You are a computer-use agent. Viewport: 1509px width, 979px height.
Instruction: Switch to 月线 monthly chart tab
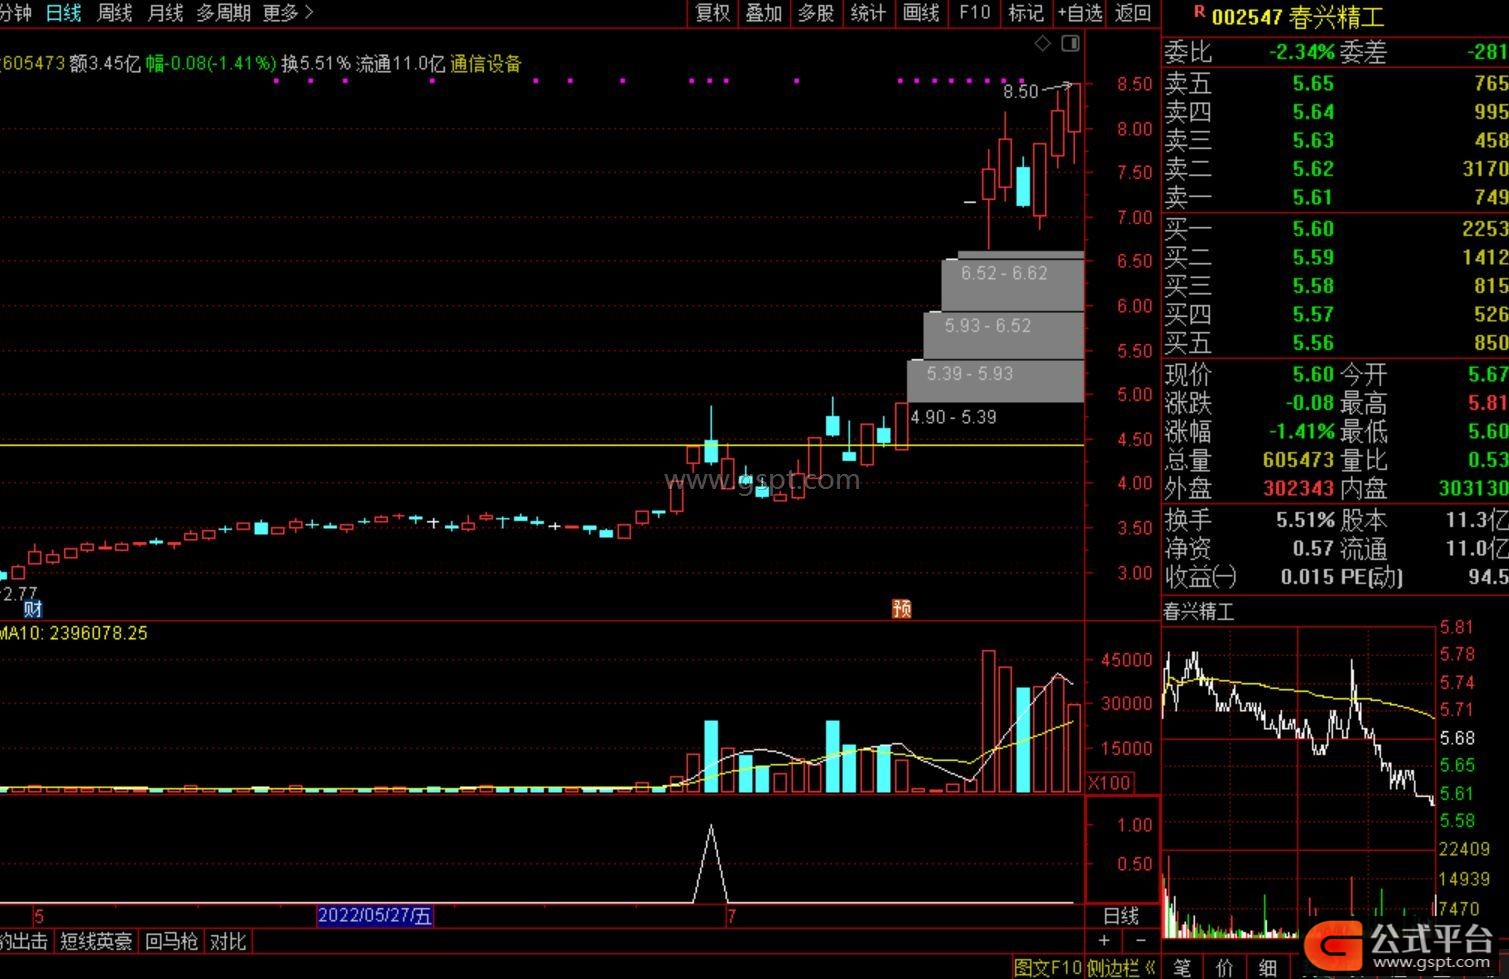point(165,13)
